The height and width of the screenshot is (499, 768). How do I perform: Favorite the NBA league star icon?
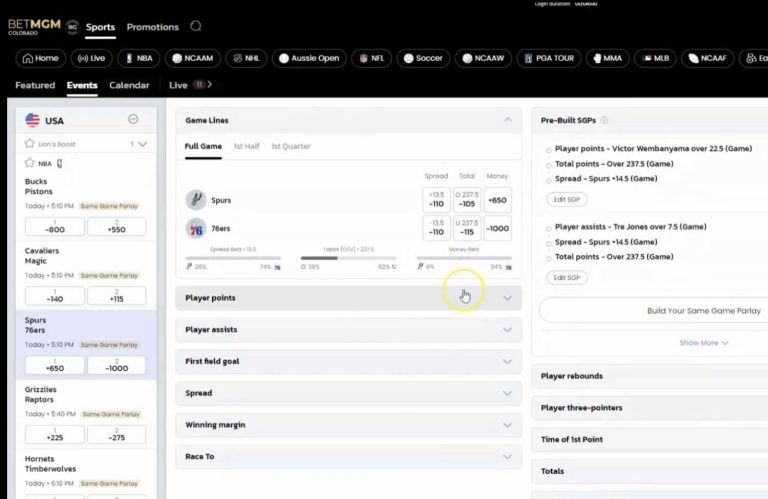click(29, 163)
